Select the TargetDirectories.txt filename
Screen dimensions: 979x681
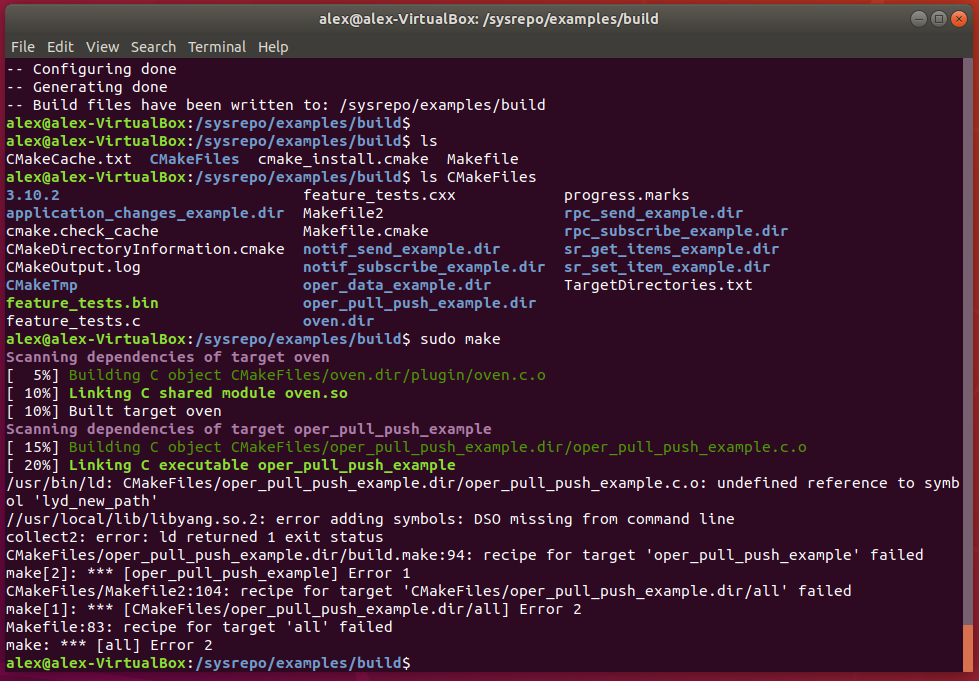(660, 284)
